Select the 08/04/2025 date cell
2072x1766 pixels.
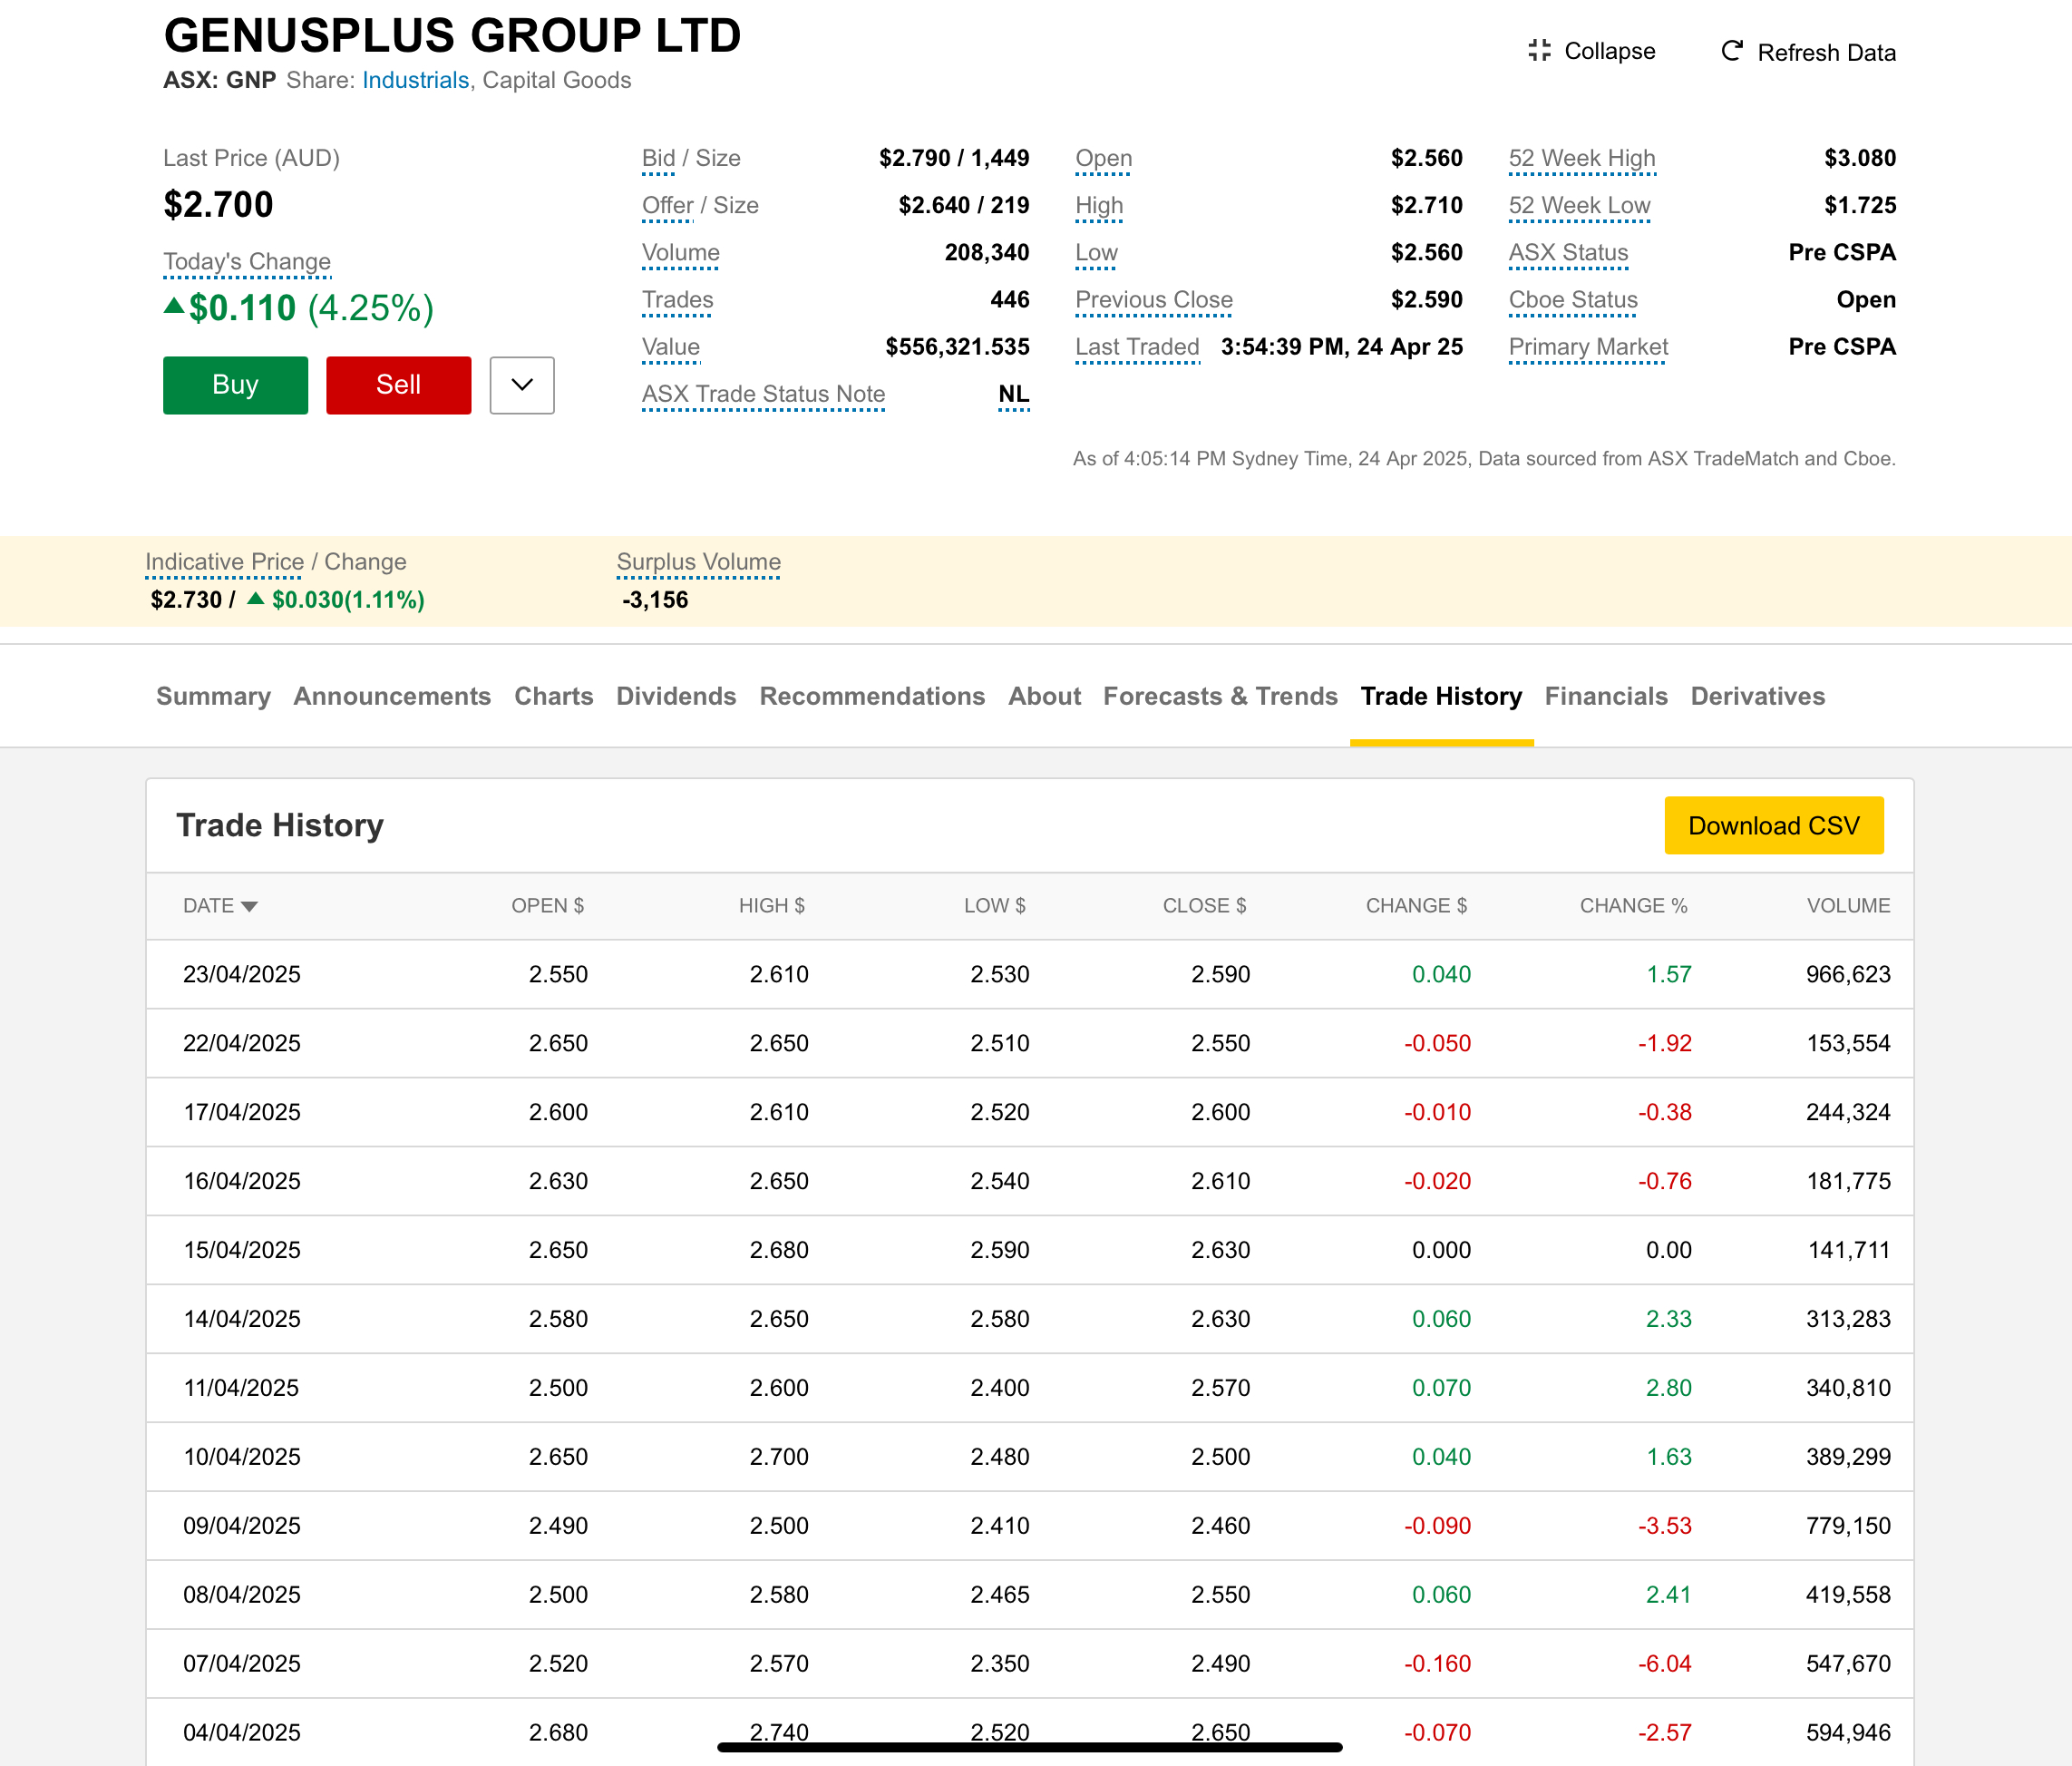pos(242,1595)
